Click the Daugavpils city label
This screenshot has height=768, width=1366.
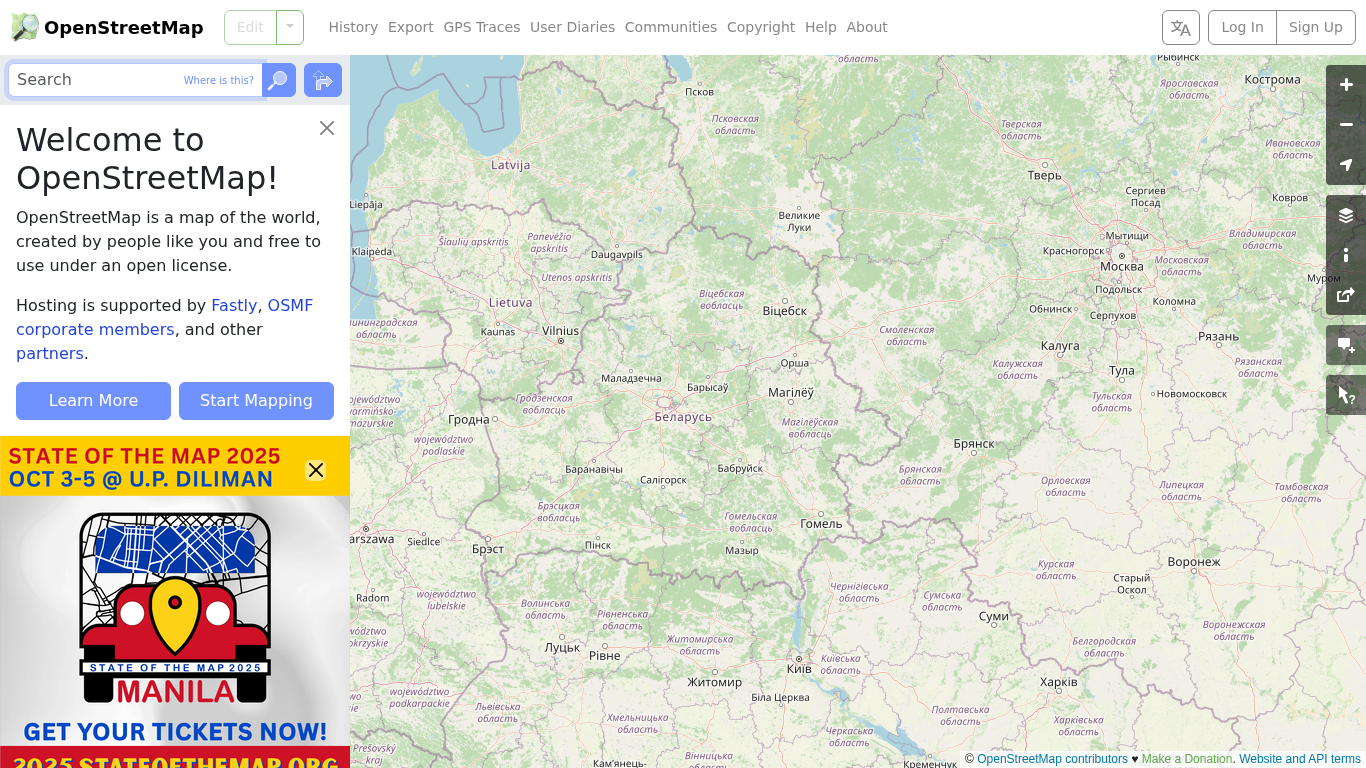pyautogui.click(x=616, y=255)
